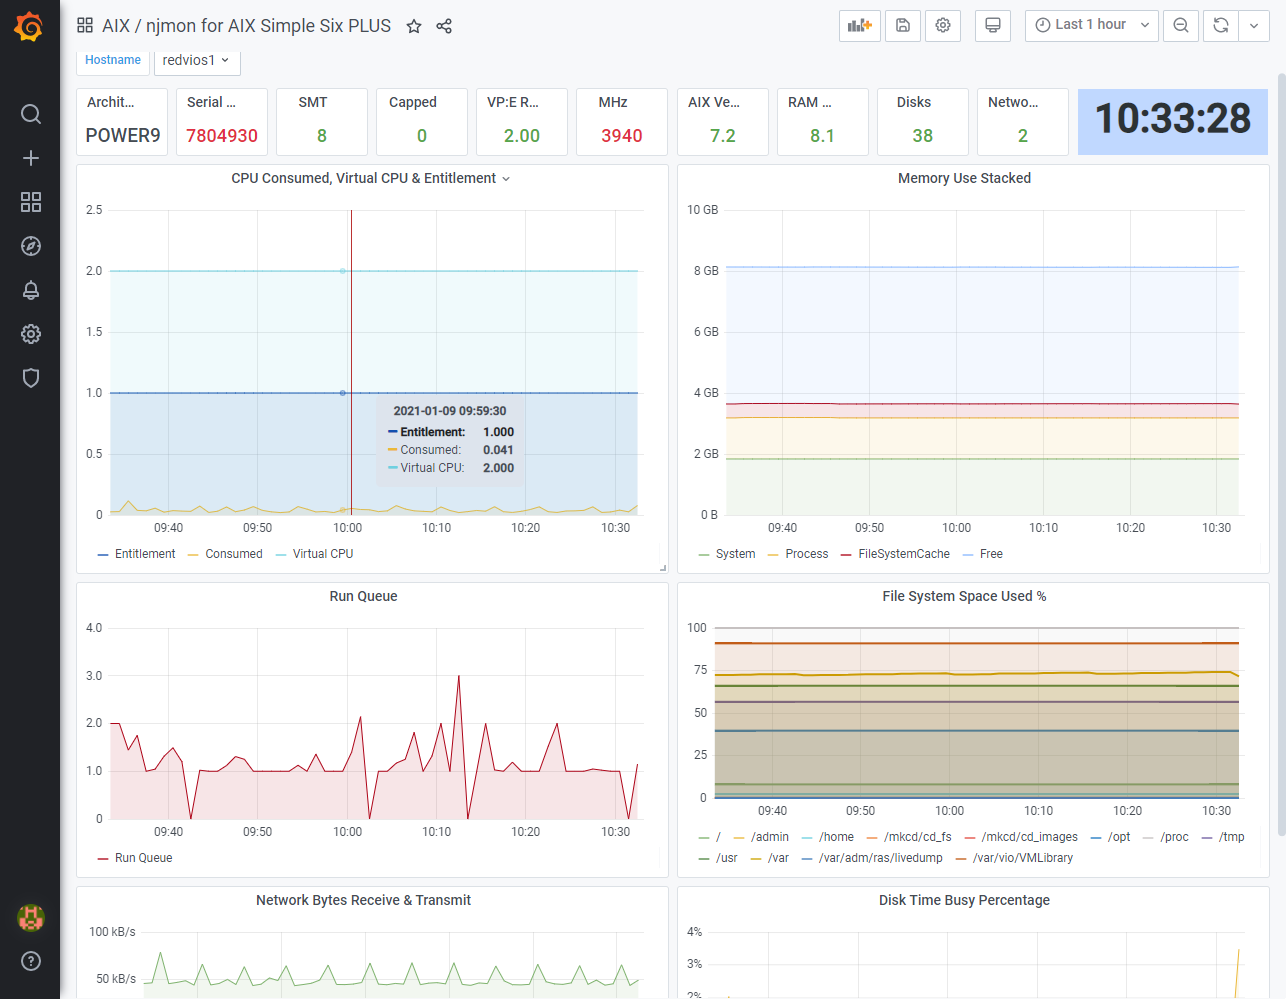Click the POWER9 architecture stat
Image resolution: width=1286 pixels, height=999 pixels.
(123, 135)
